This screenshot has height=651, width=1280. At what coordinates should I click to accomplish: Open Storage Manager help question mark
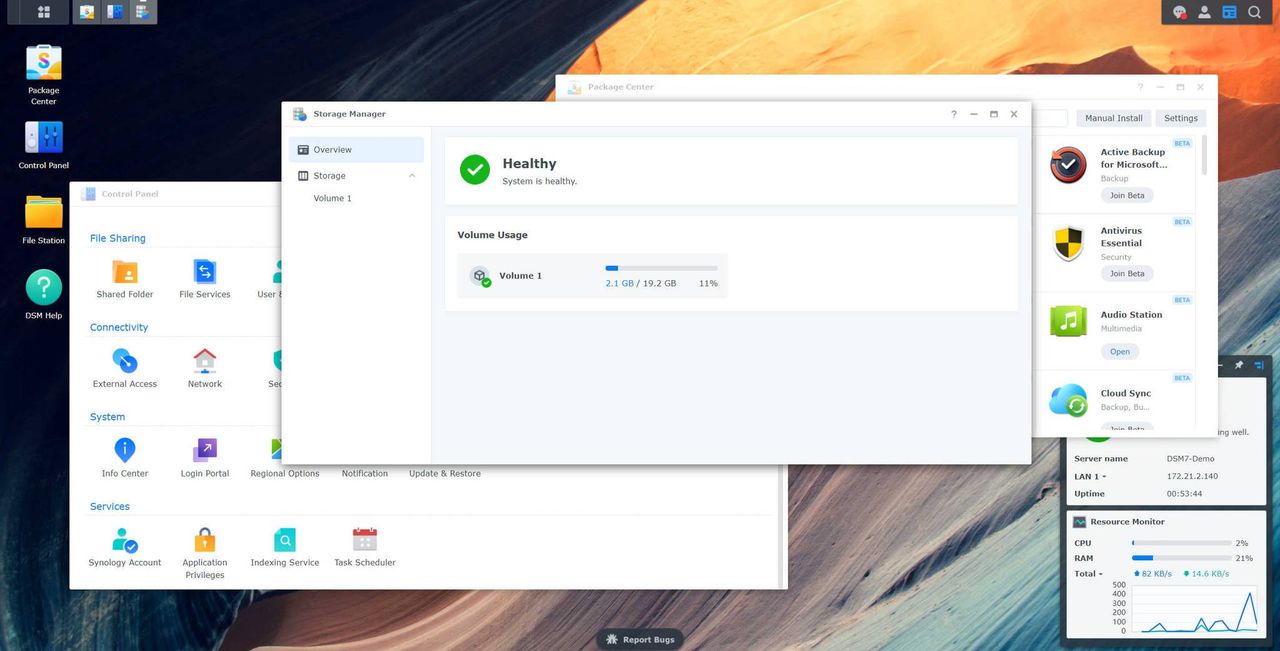pyautogui.click(x=953, y=114)
